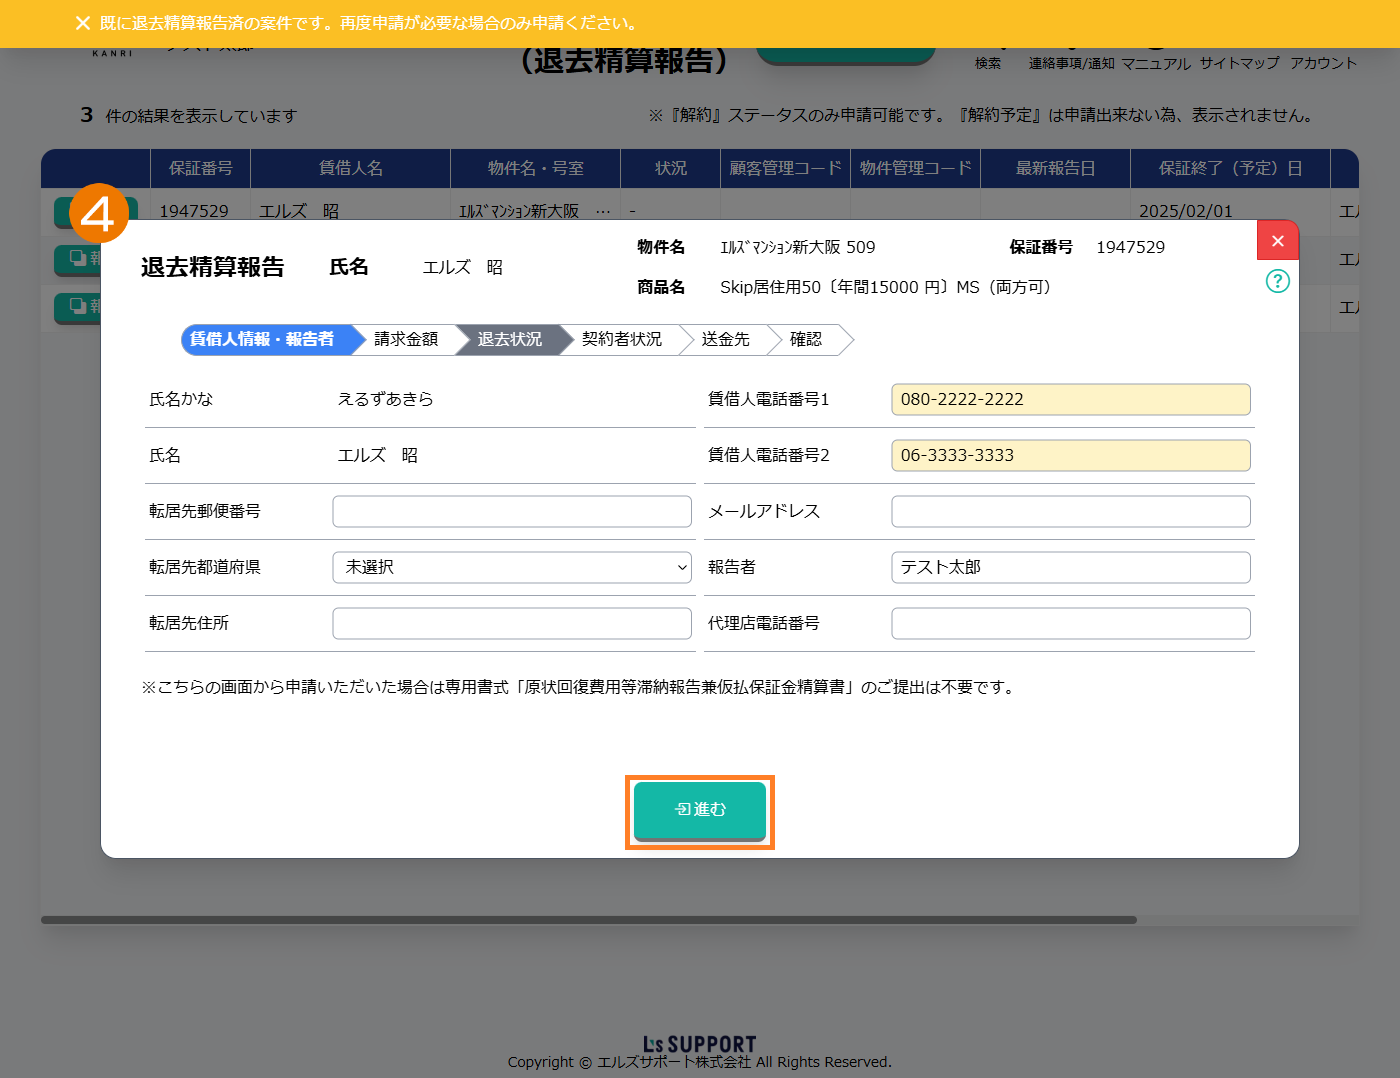Close the 退去精算報告 dialog with red X

1277,241
